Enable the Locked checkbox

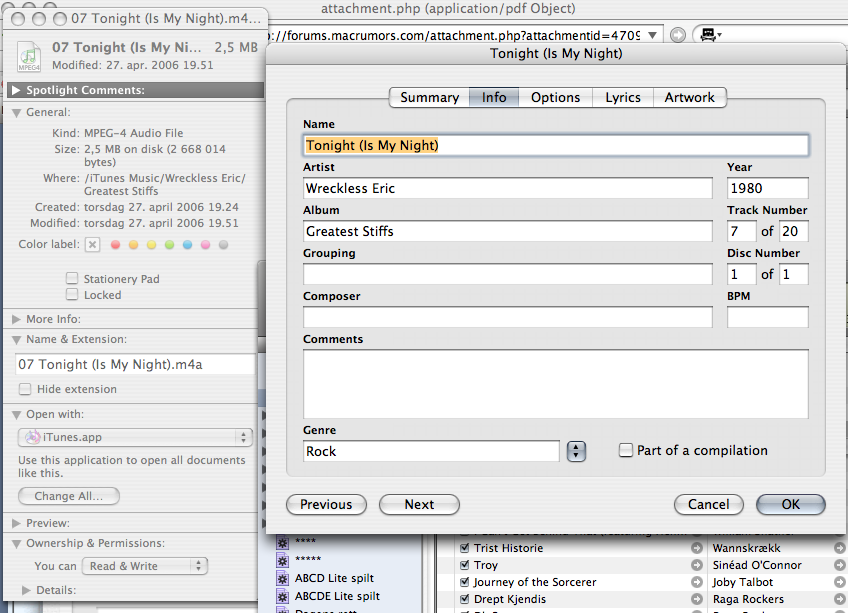click(72, 294)
